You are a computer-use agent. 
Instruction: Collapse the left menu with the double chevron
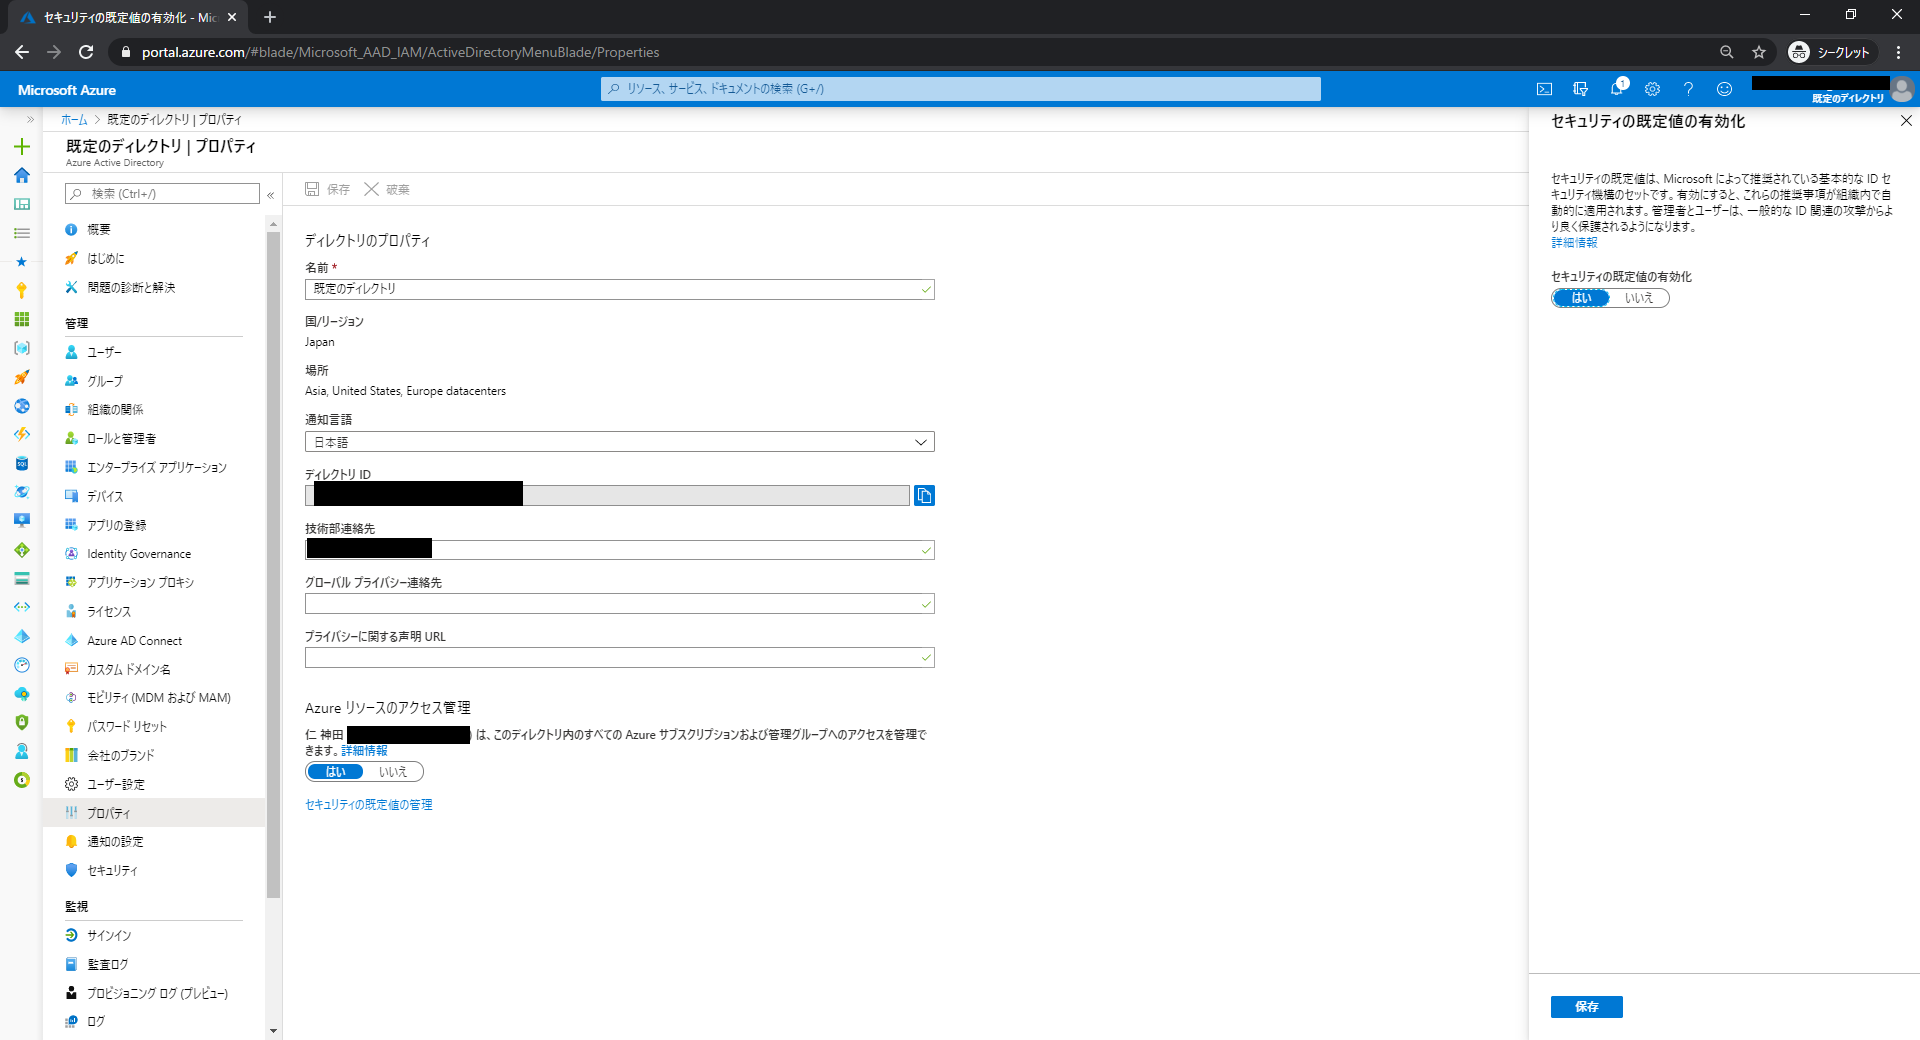tap(271, 195)
